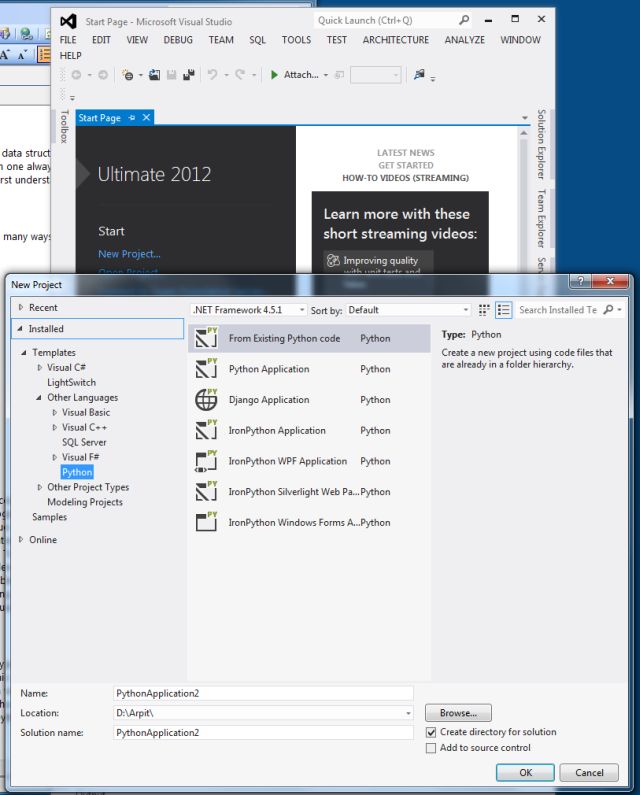Open the Attach button dropdown arrow
The width and height of the screenshot is (640, 795).
coord(326,75)
